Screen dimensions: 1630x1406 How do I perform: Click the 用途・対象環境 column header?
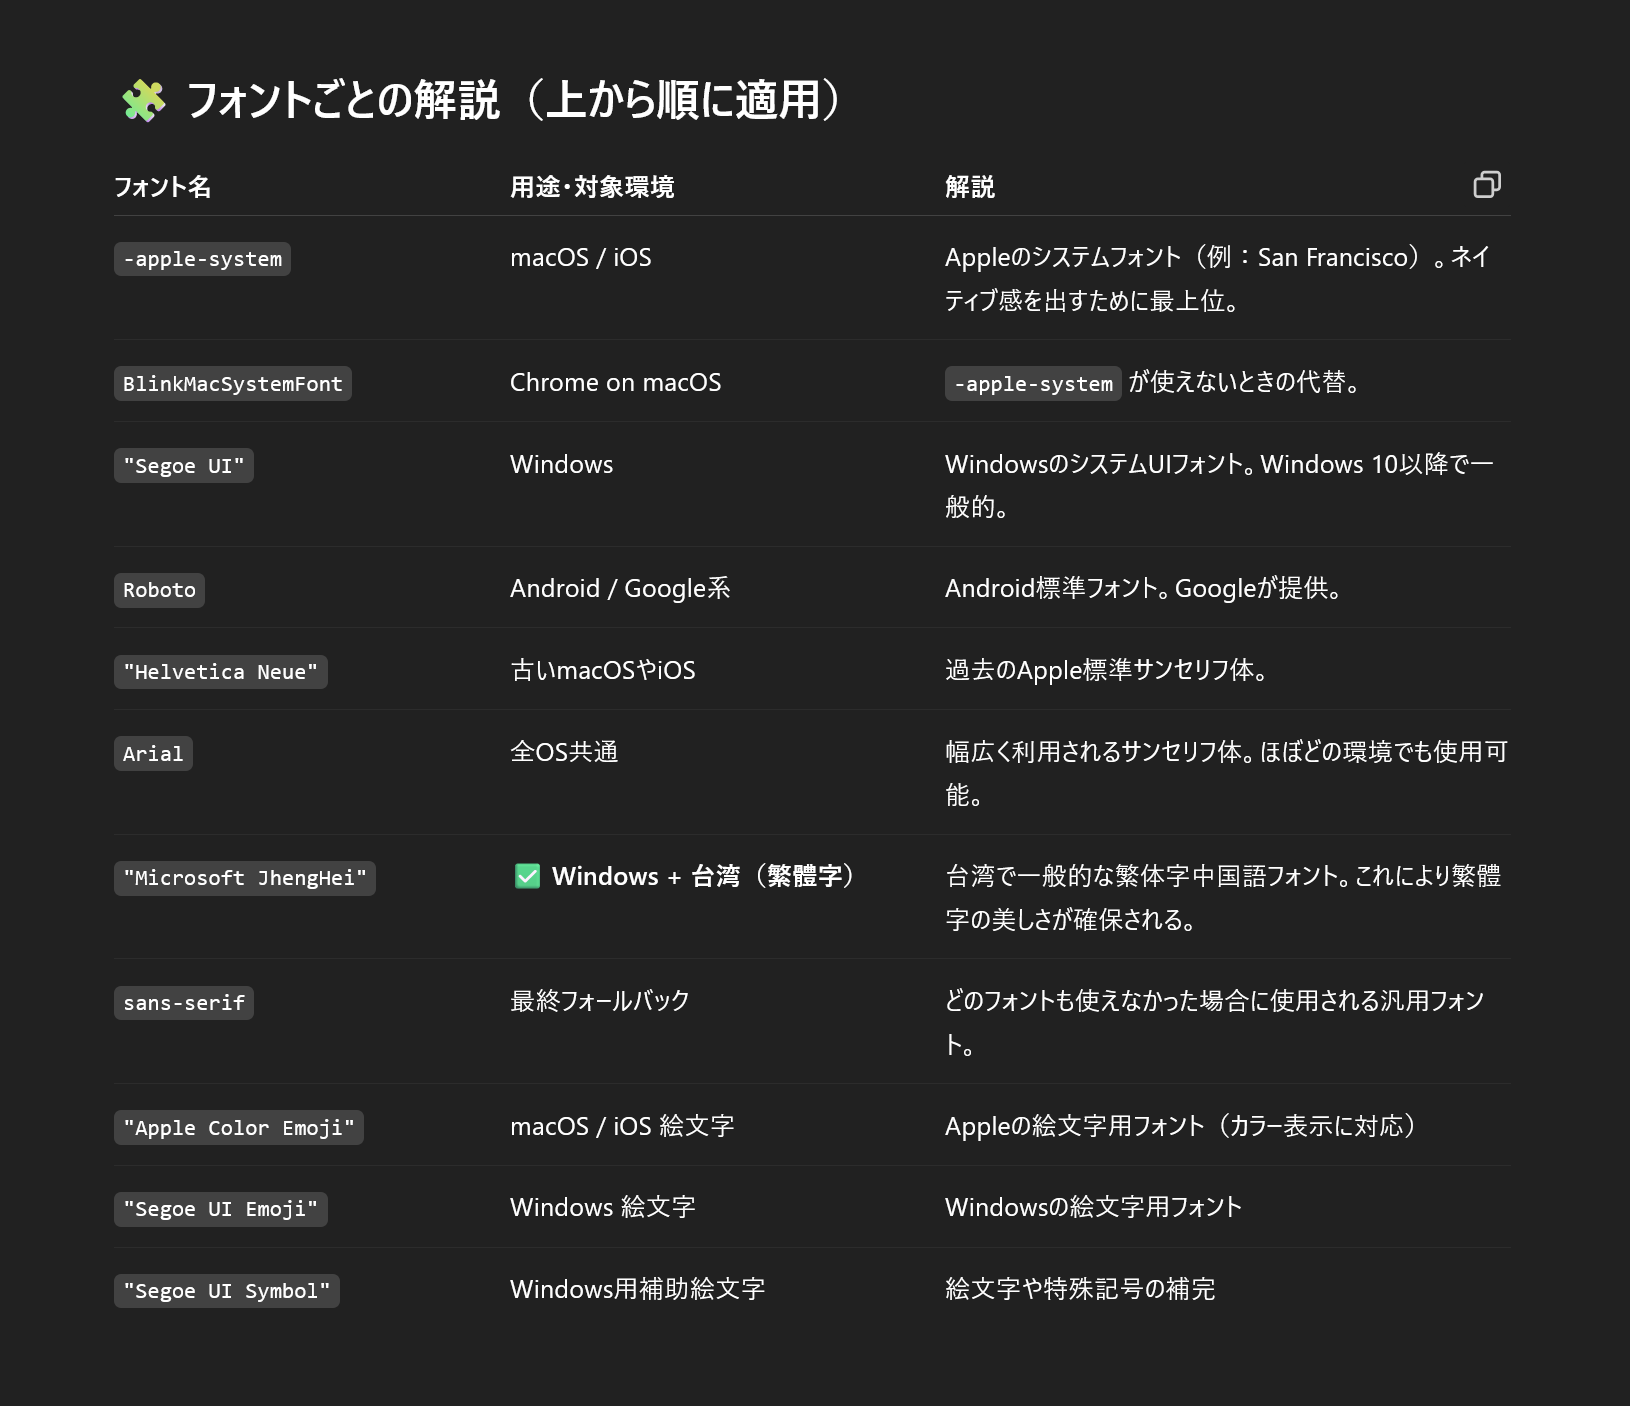coord(592,187)
